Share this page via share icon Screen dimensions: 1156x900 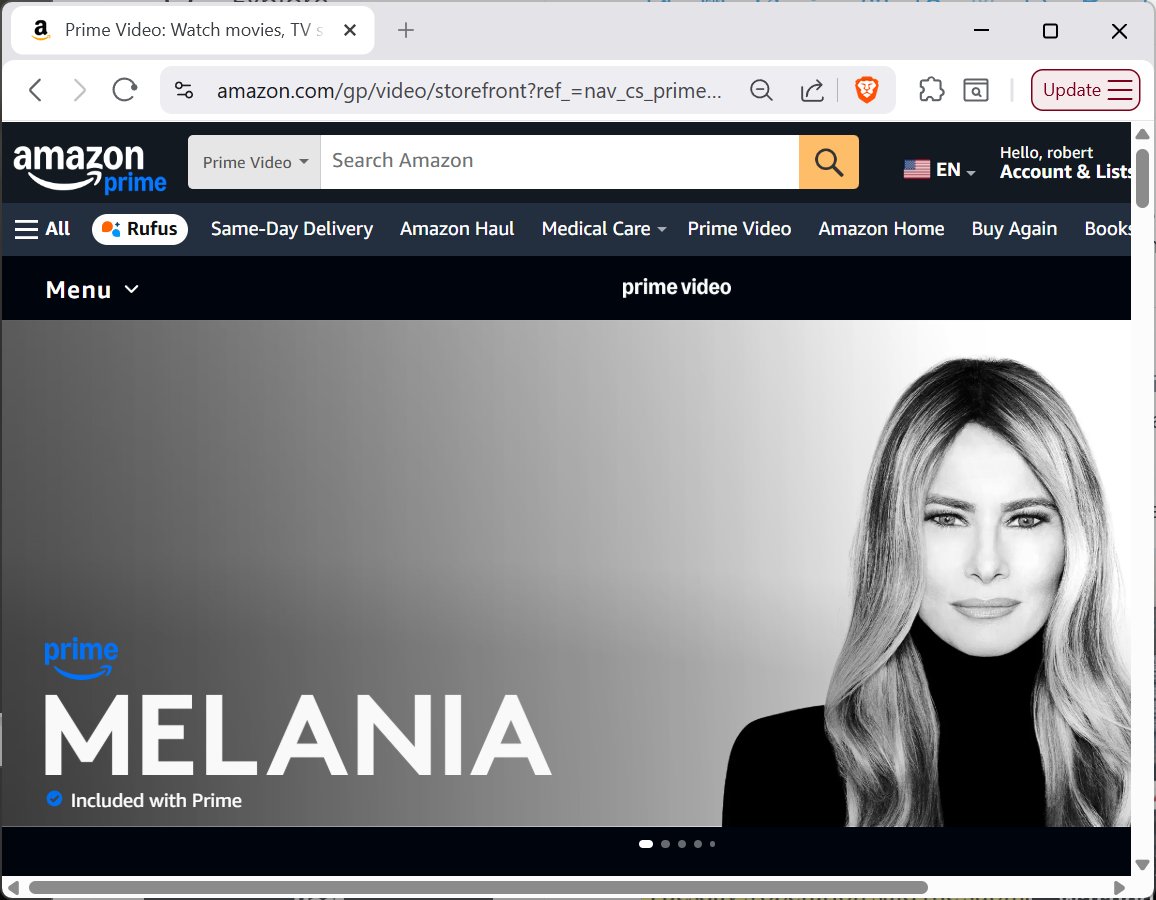point(812,90)
